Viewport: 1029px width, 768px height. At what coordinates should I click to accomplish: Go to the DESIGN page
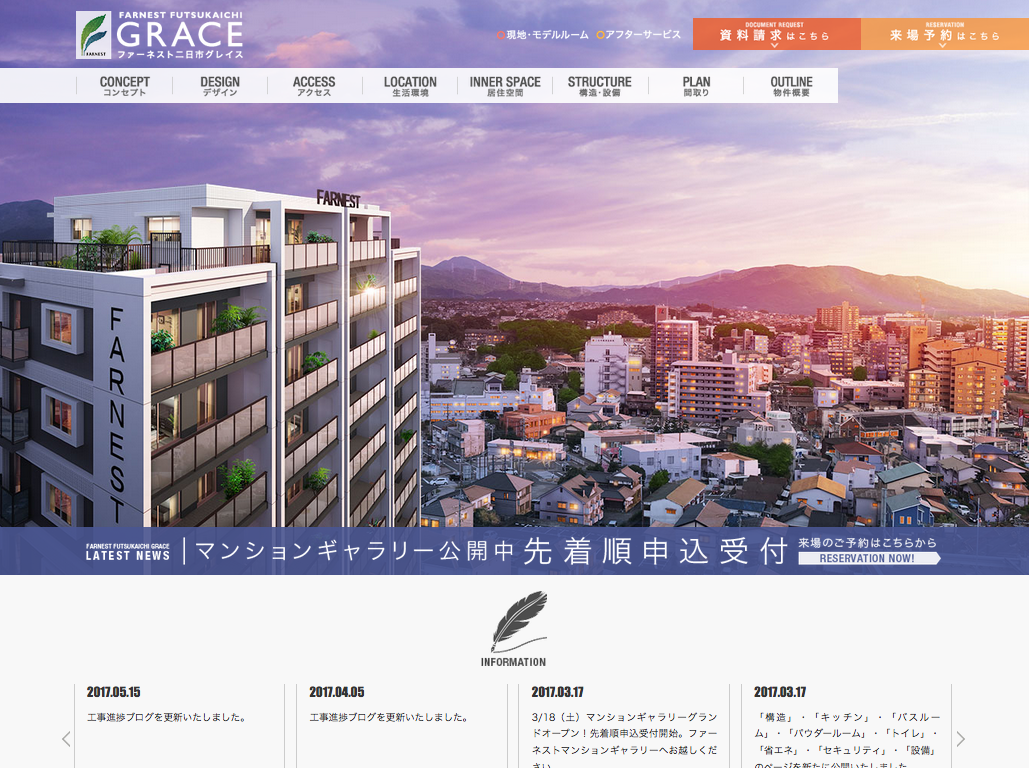point(220,86)
